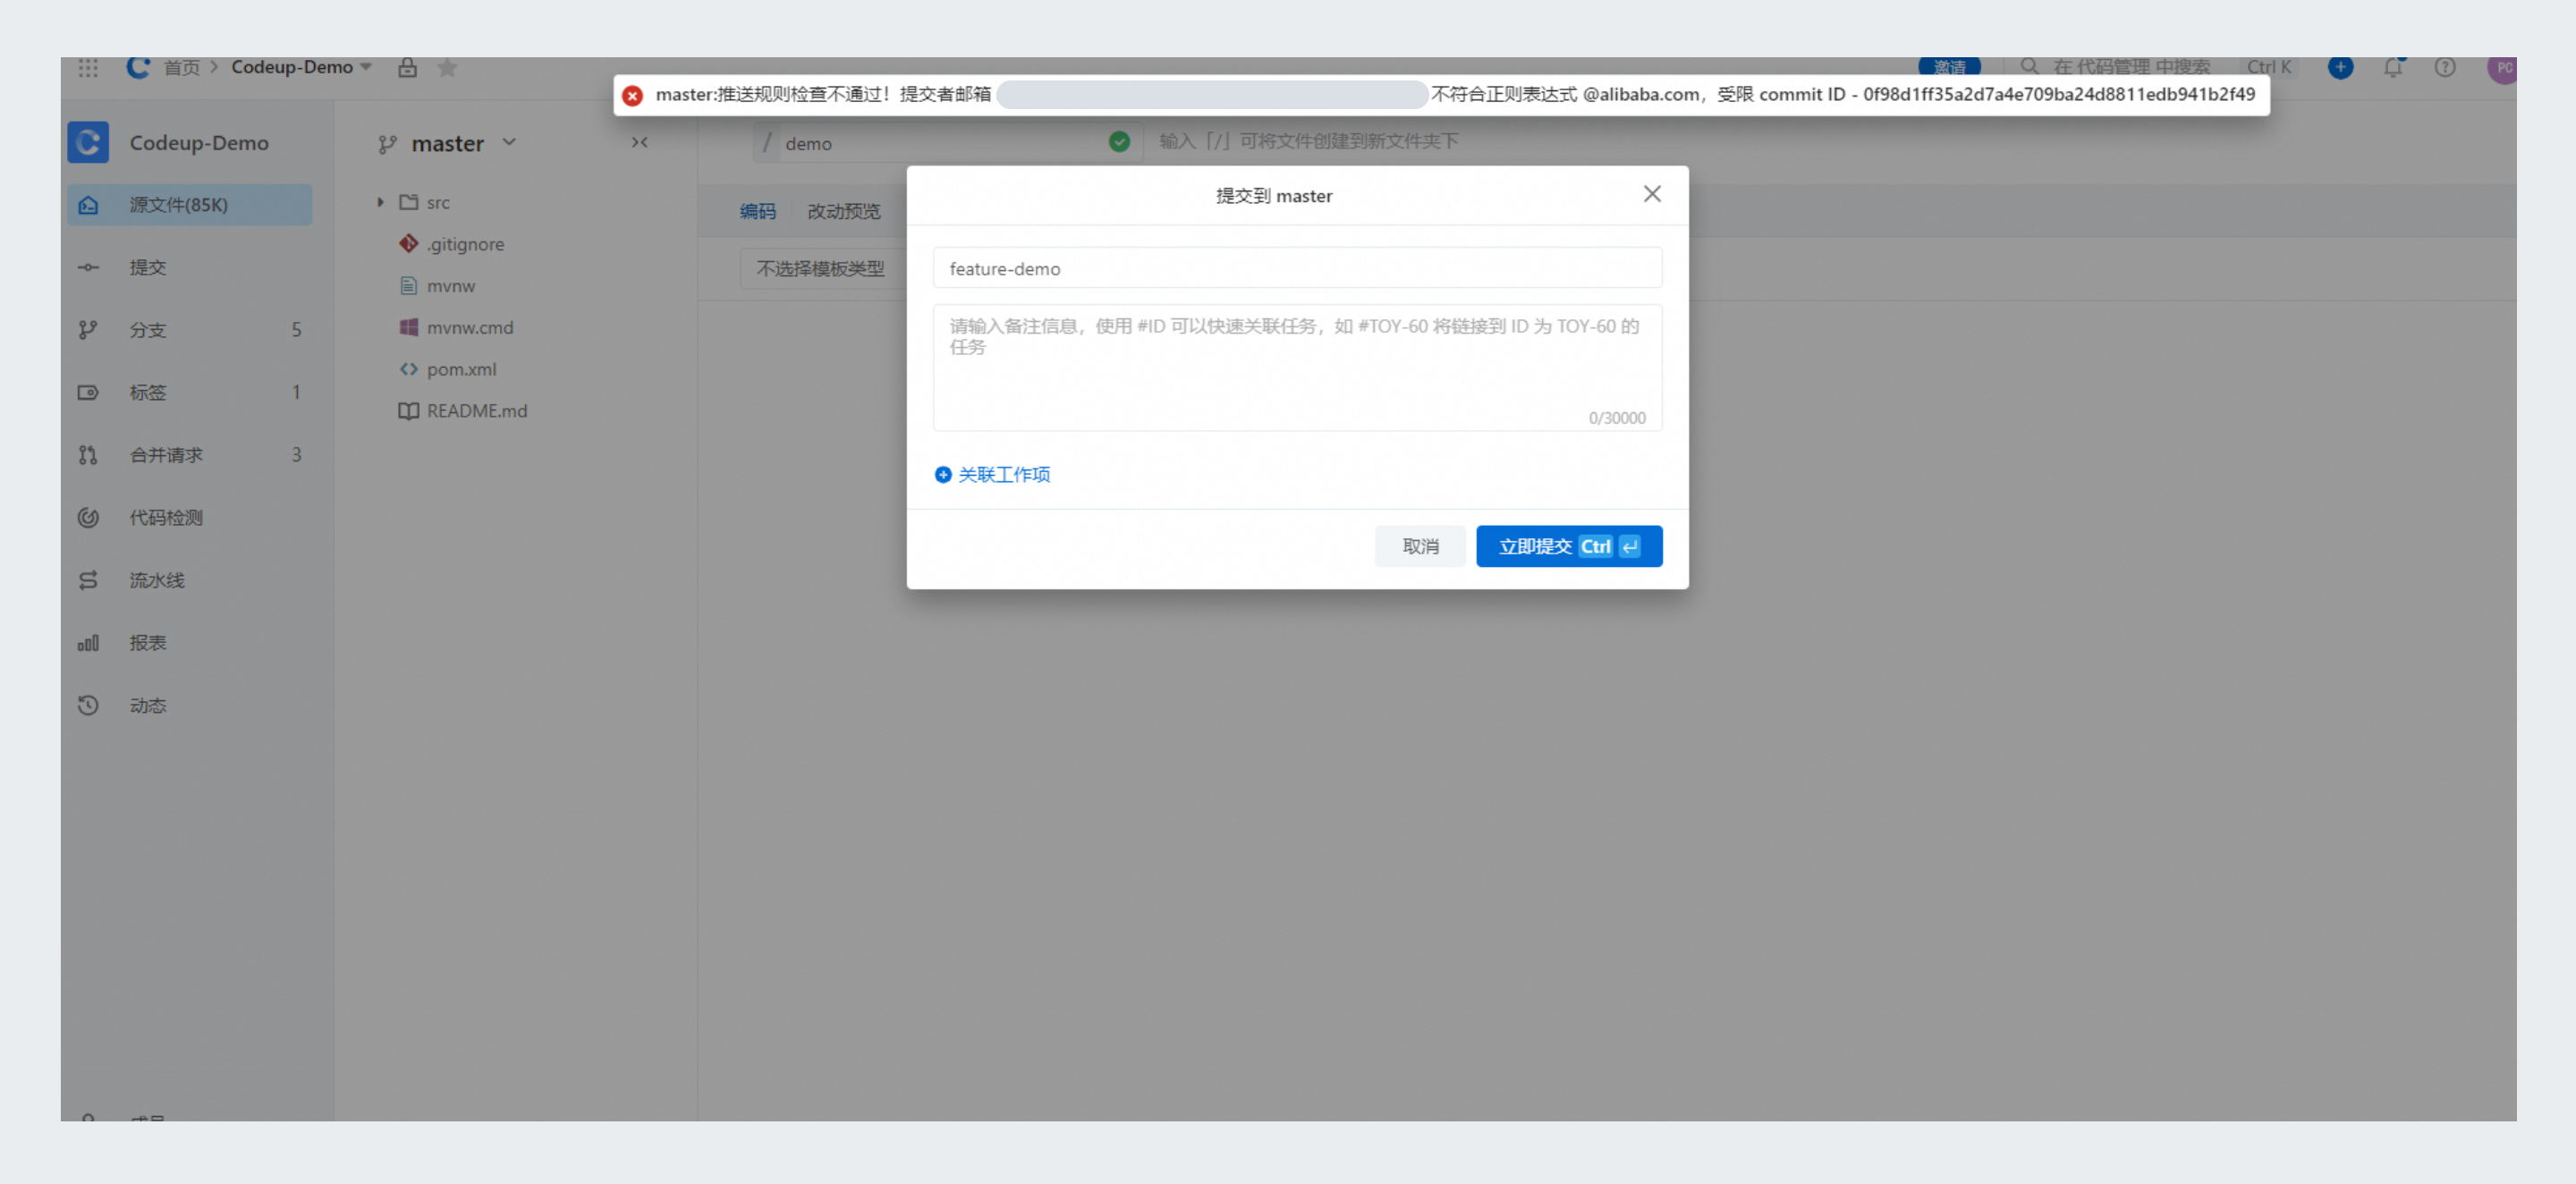Collapse the file tree panel
The height and width of the screenshot is (1184, 2576).
click(639, 143)
